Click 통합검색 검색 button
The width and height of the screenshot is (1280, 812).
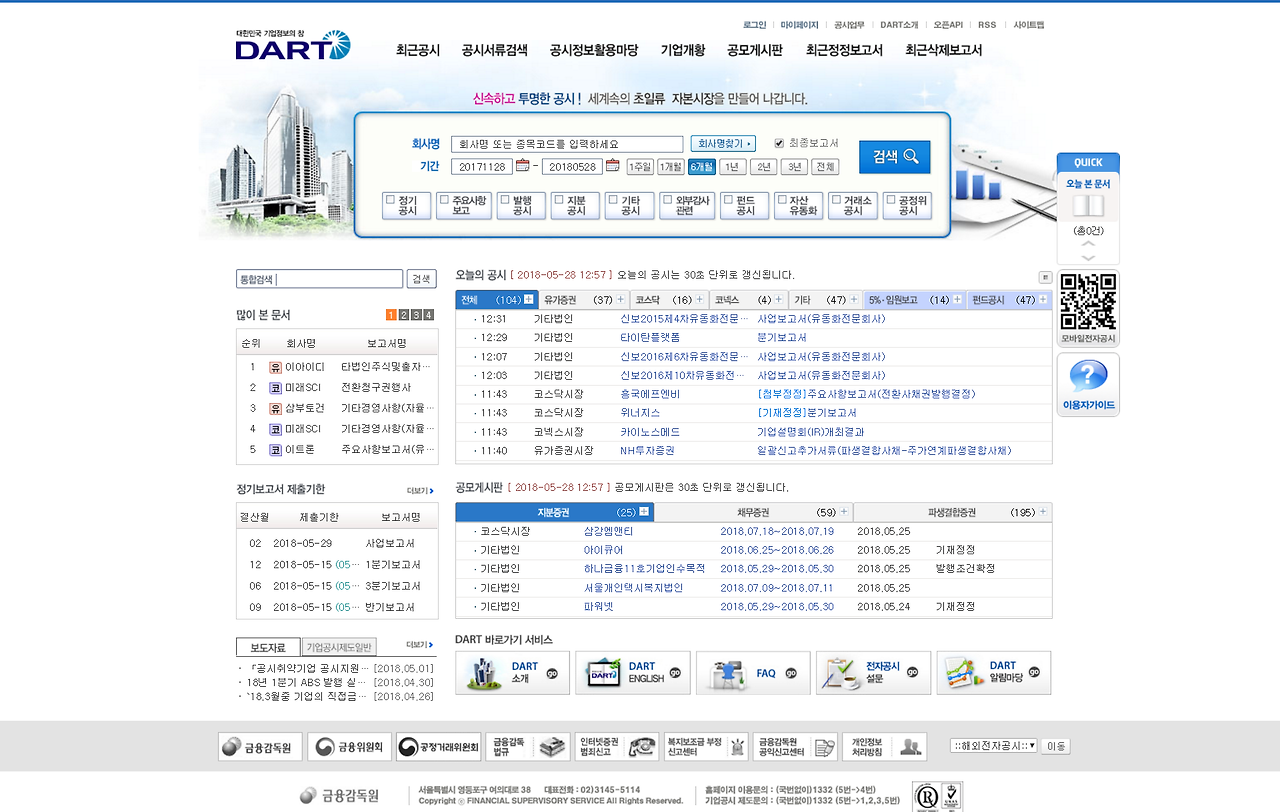click(x=423, y=279)
